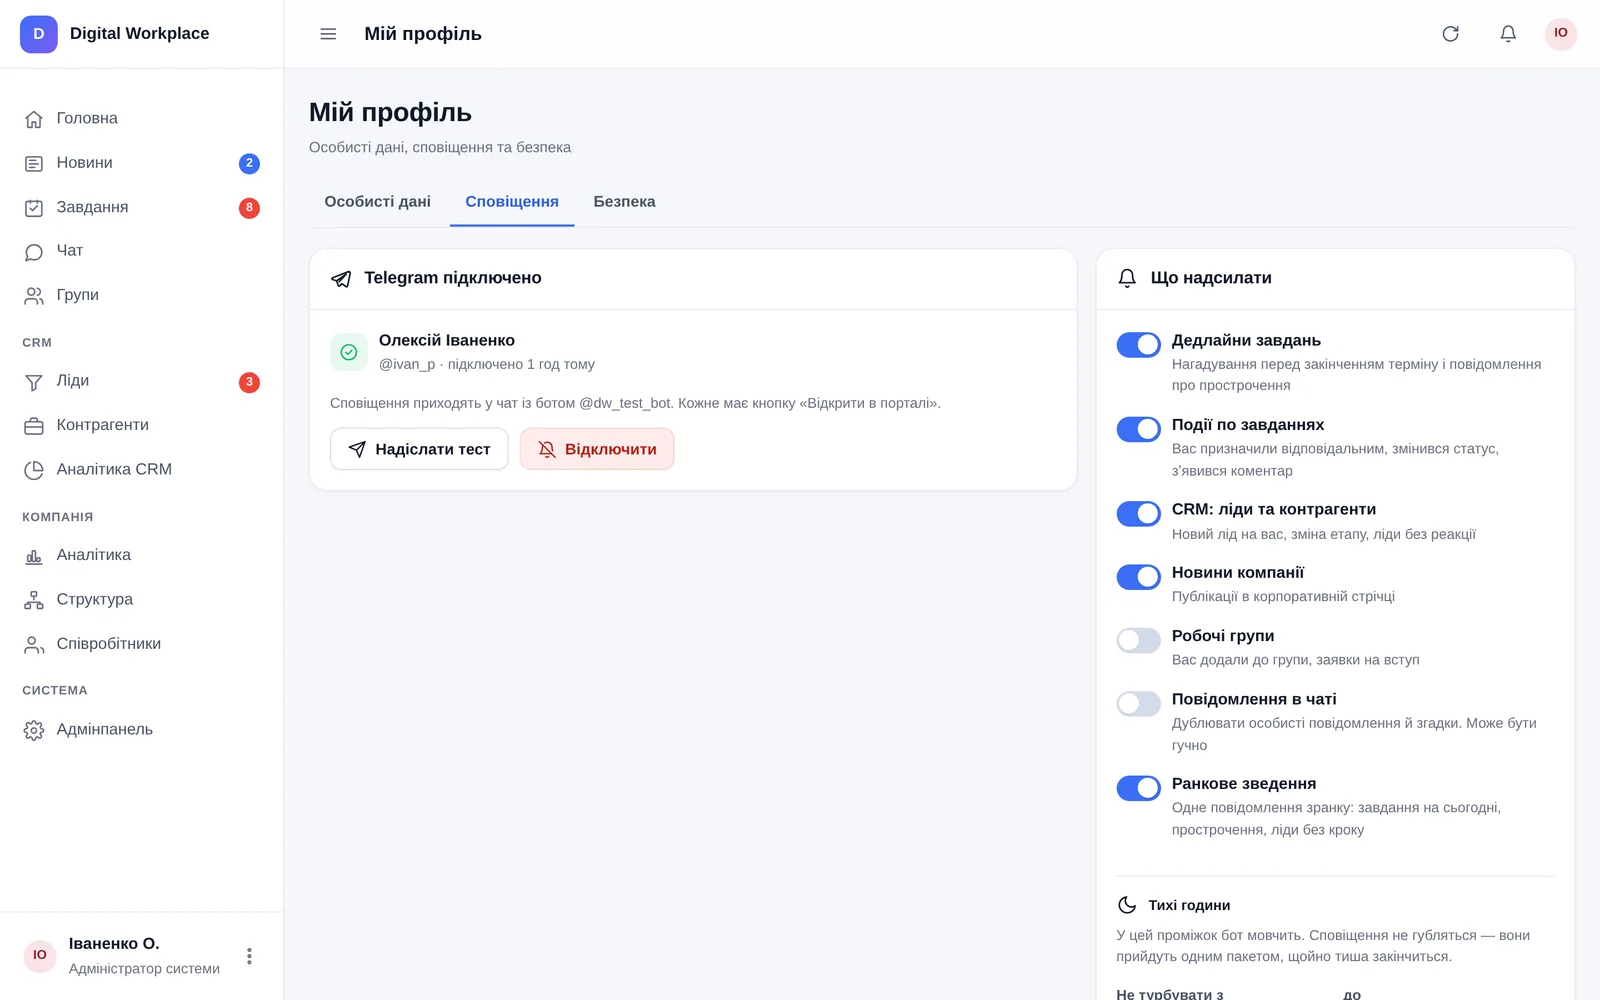Open the notifications bell in header
The height and width of the screenshot is (1000, 1600).
(1508, 34)
